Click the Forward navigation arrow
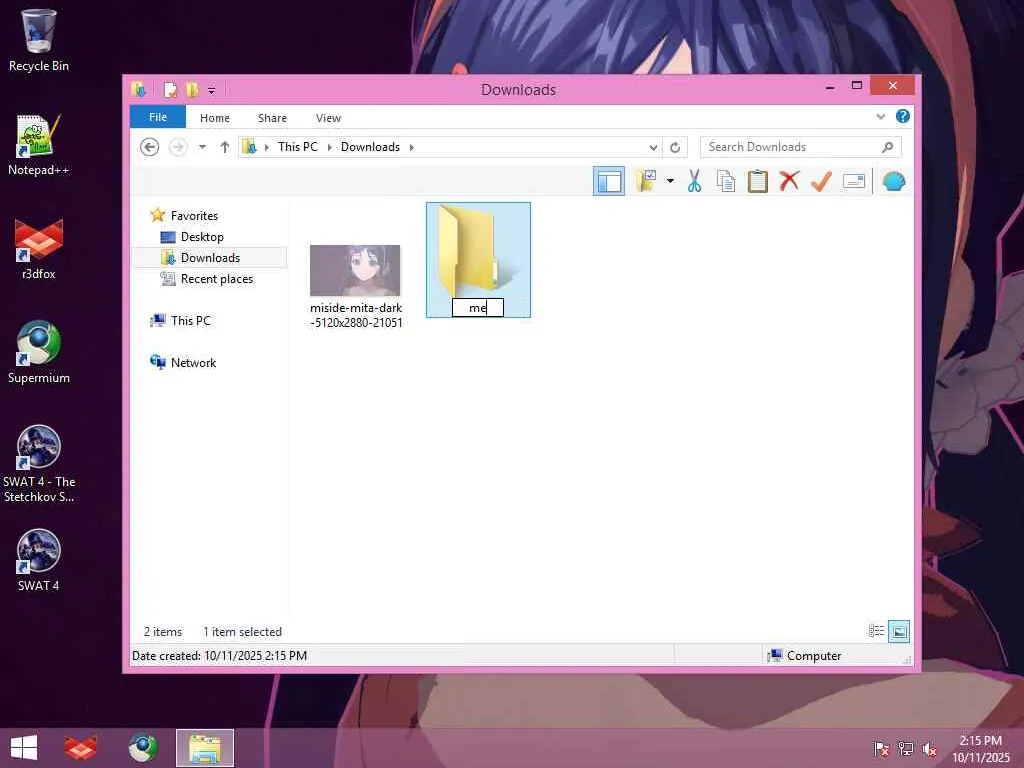 178,147
